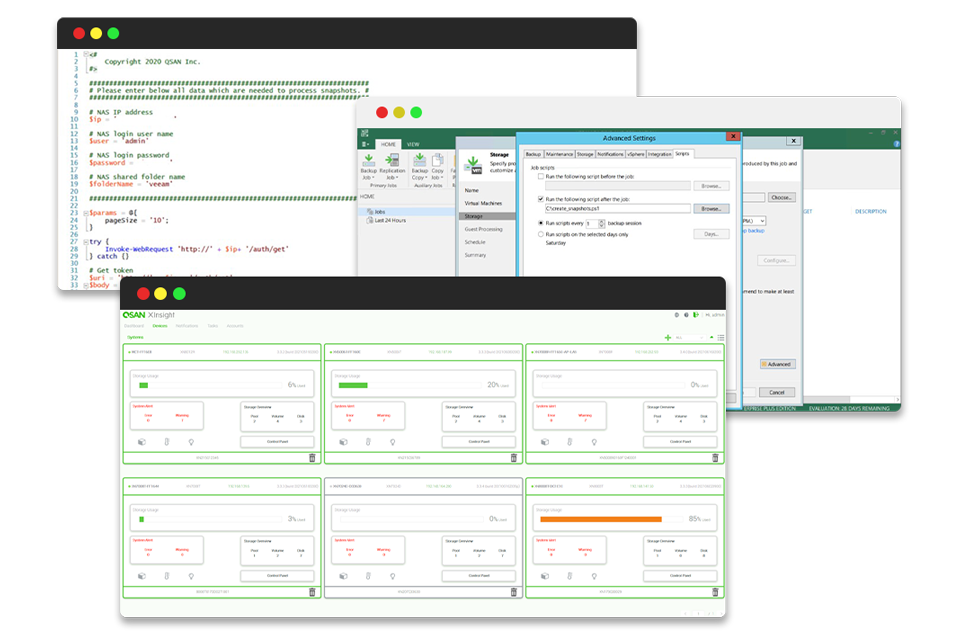Click the sort arrow next to the filter dropdown

[x=711, y=337]
